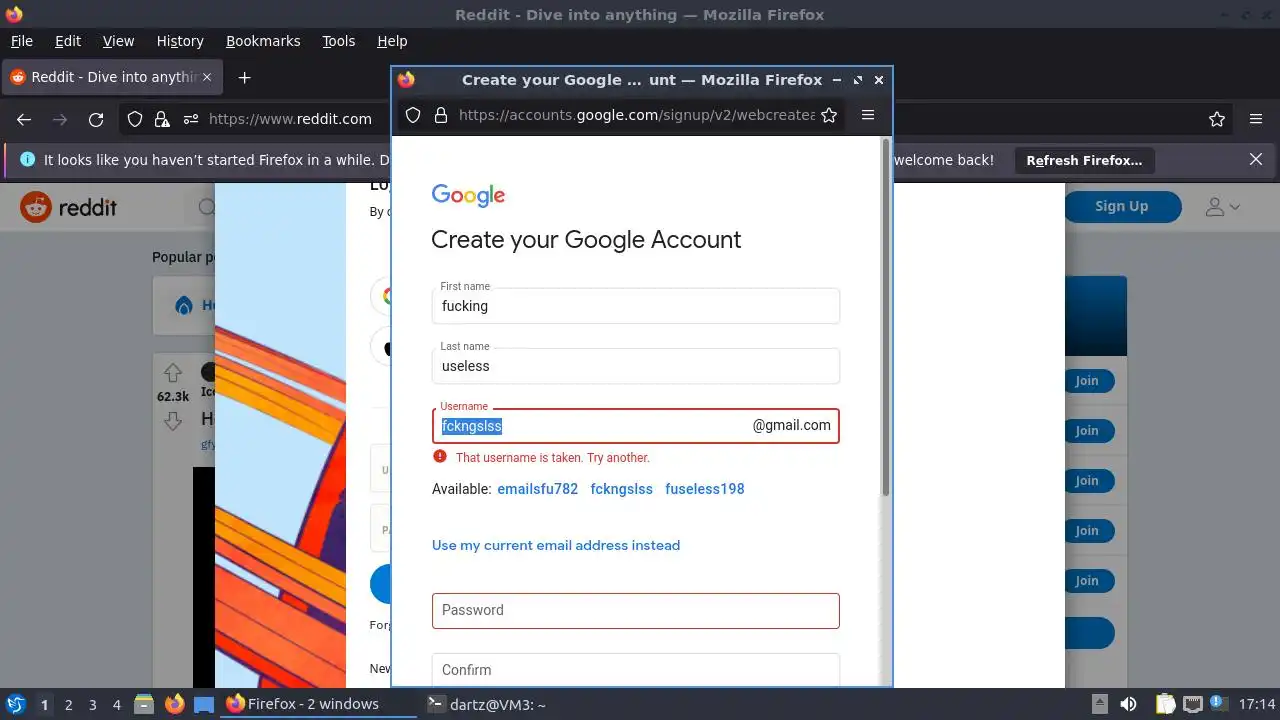Image resolution: width=1280 pixels, height=720 pixels.
Task: Click the eject removable media tray icon
Action: (x=1099, y=704)
